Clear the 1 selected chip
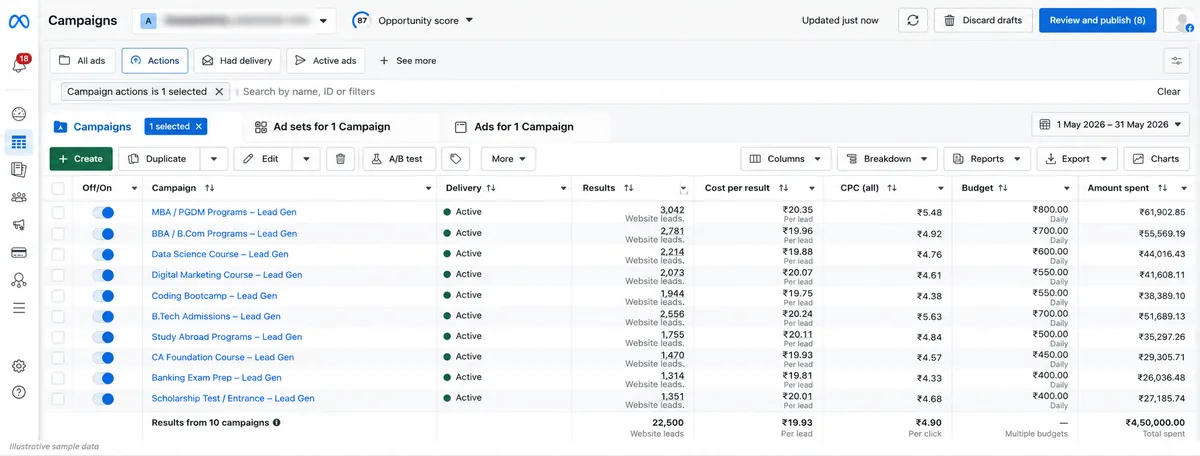 click(x=199, y=126)
